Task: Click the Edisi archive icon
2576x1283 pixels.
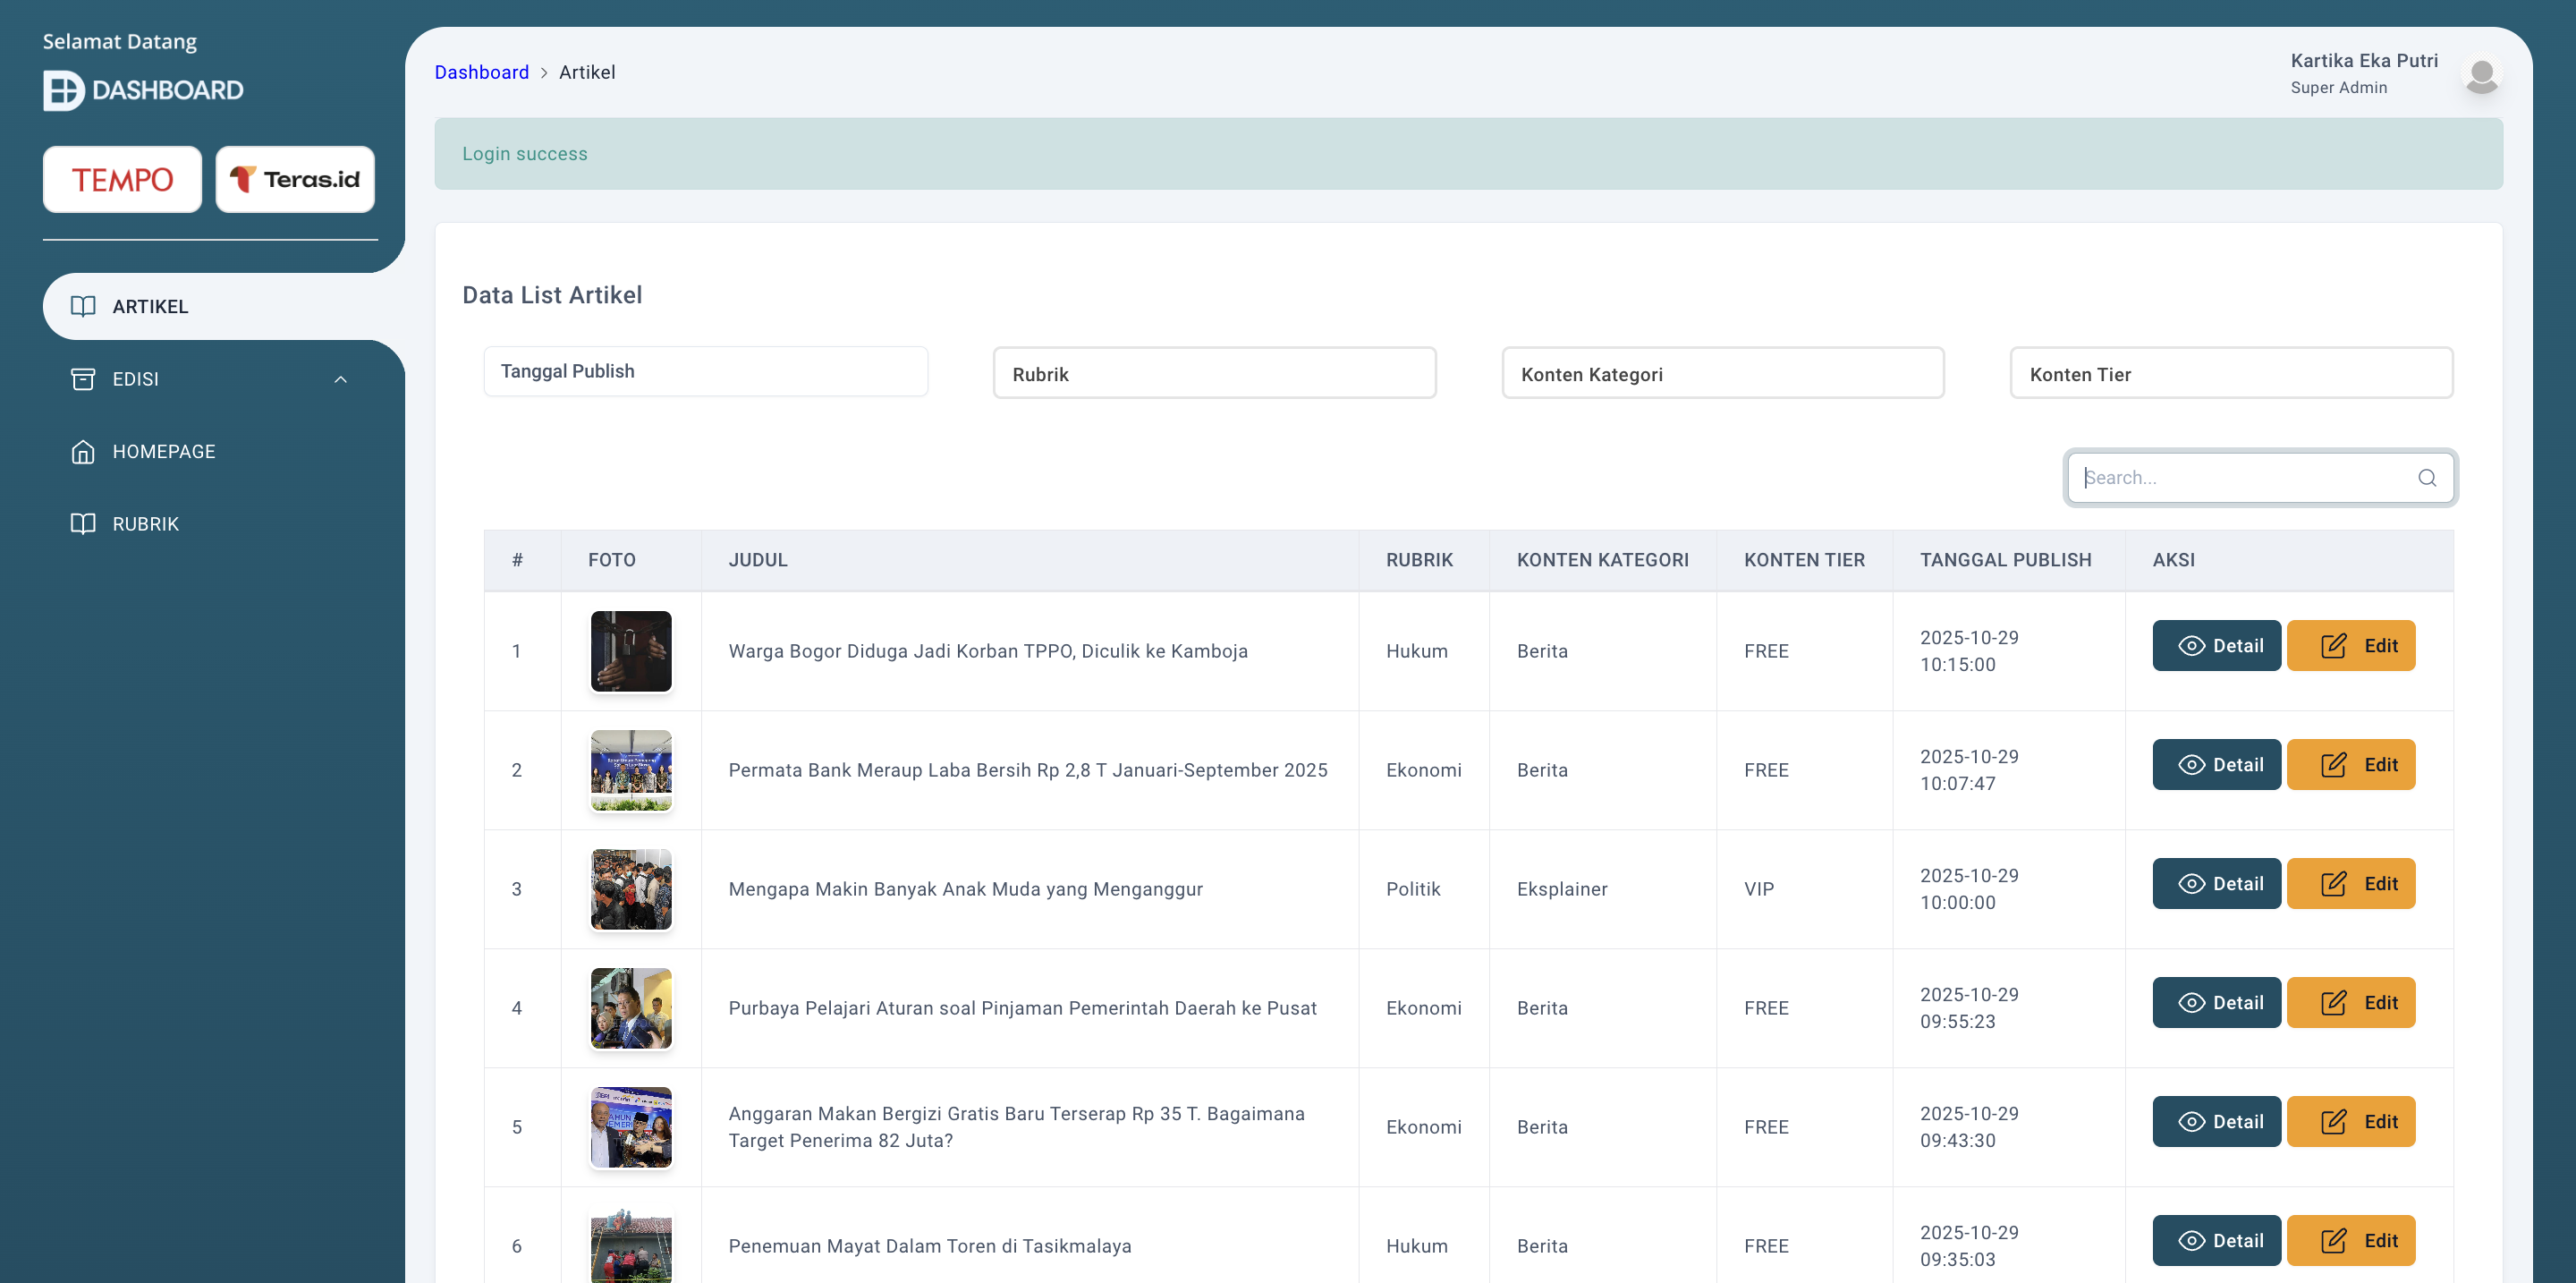Action: 83,379
